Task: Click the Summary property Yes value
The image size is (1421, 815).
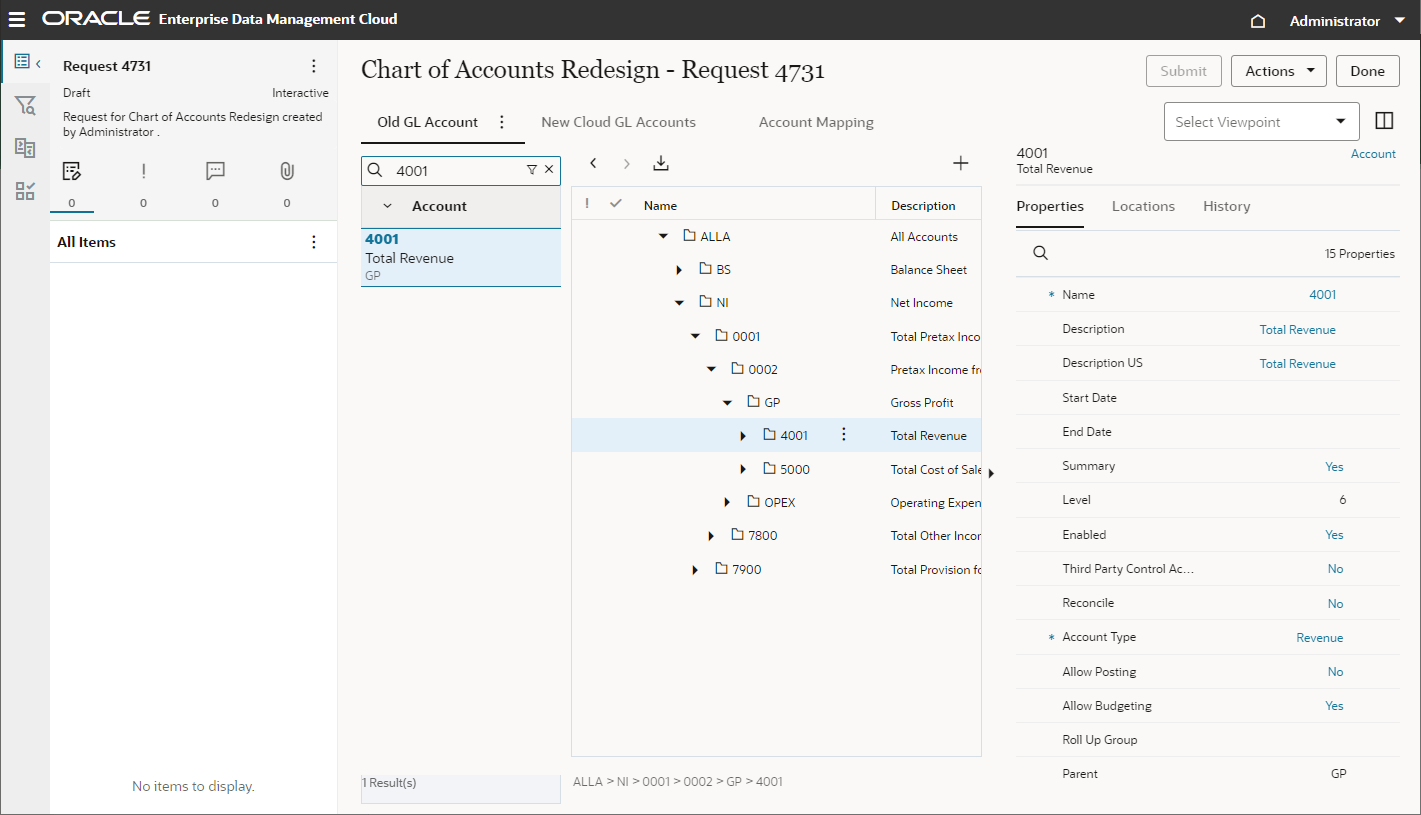Action: pos(1334,467)
